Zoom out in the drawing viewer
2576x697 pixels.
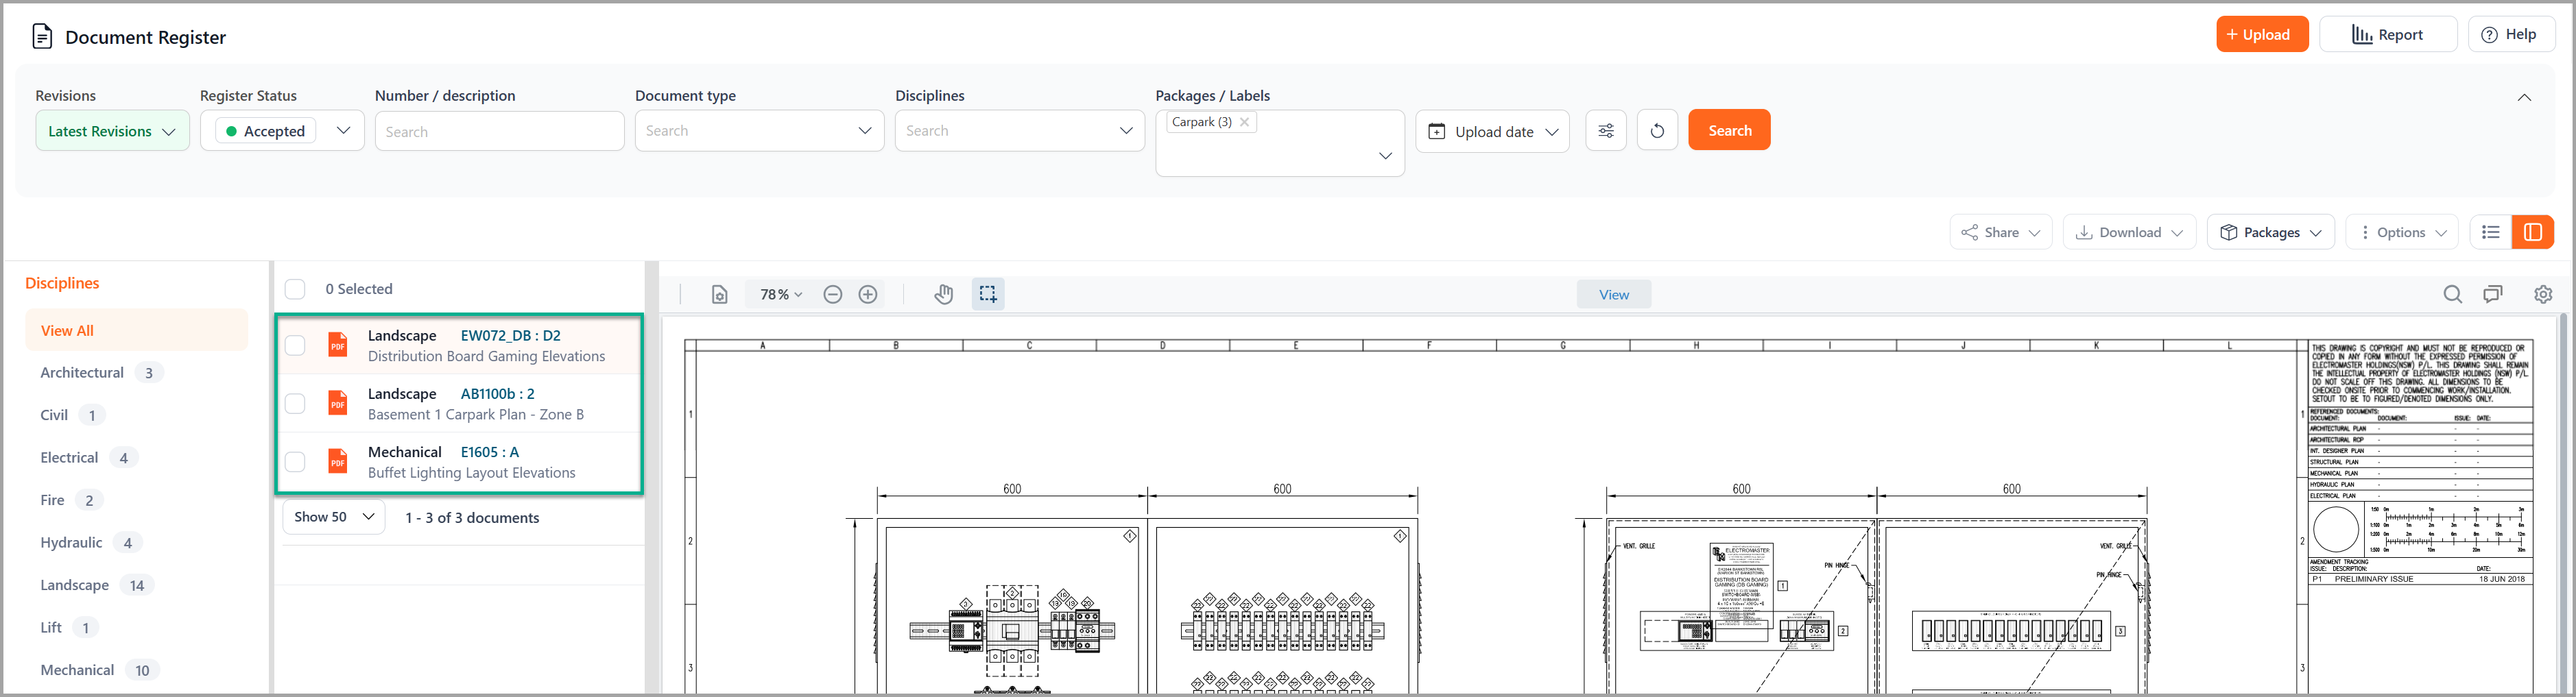[833, 294]
